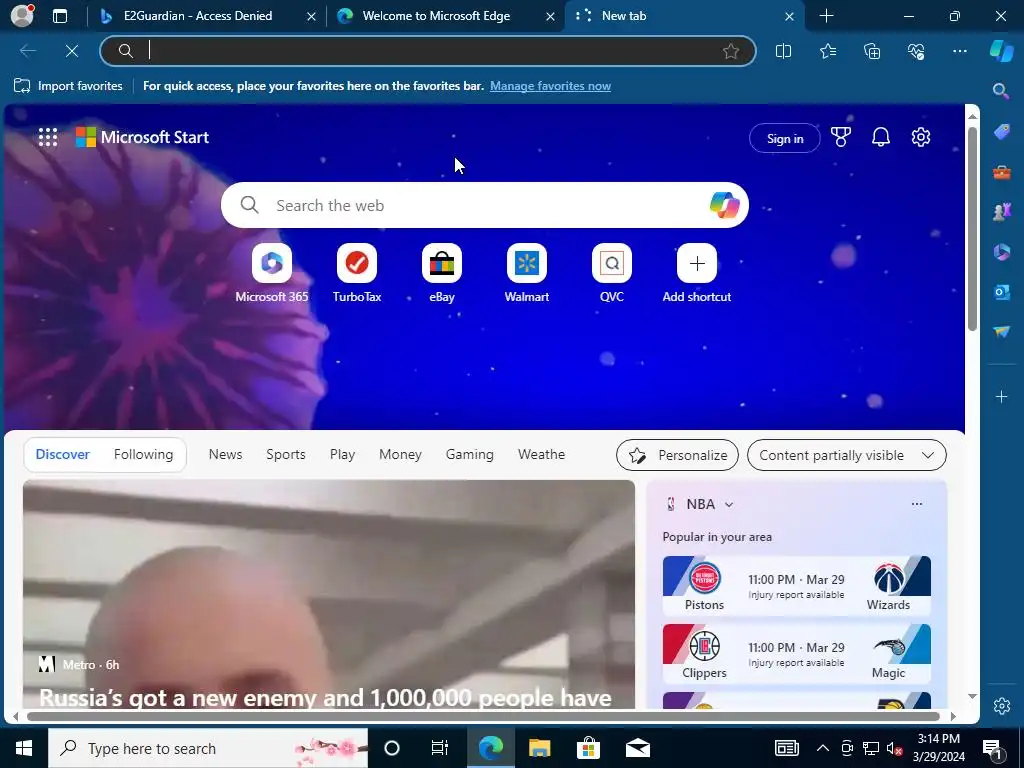Open the Sports category

(285, 455)
